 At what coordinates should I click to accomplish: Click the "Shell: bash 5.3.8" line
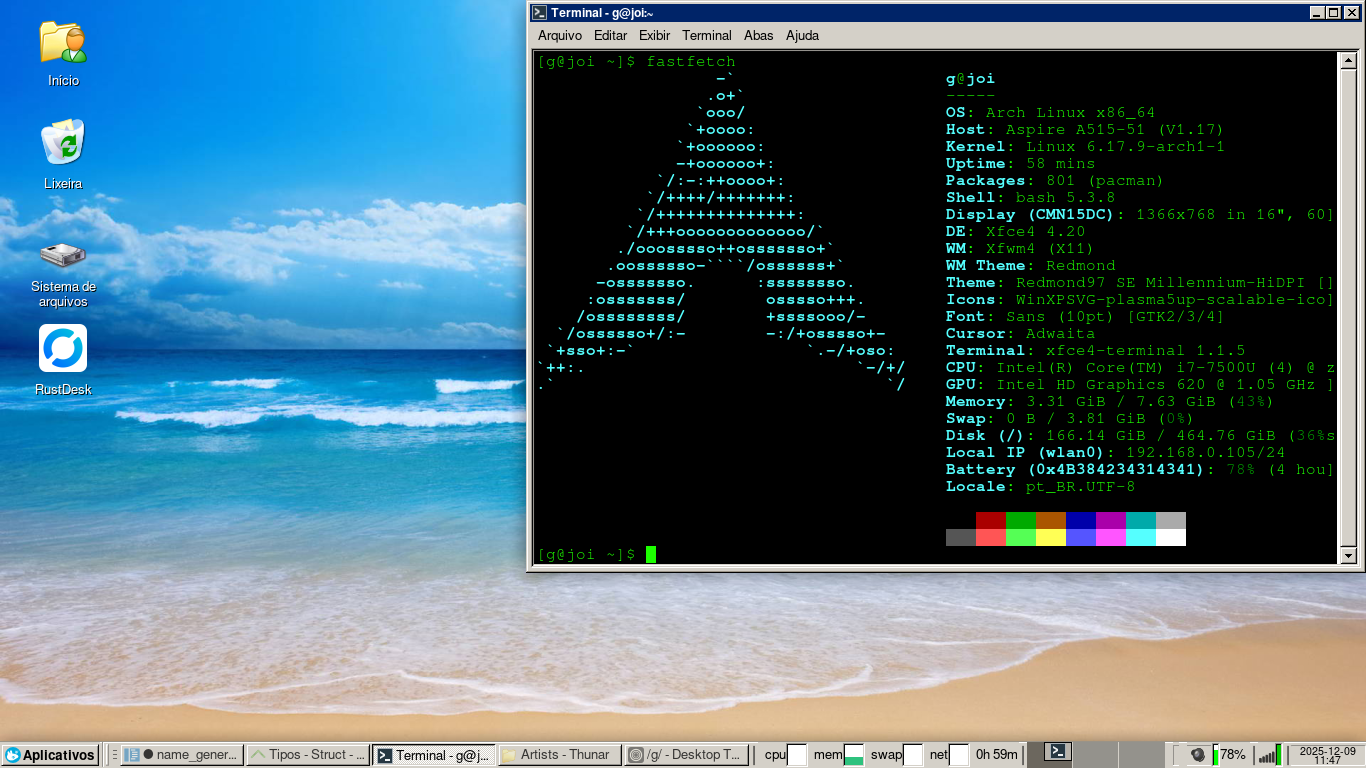click(1031, 198)
